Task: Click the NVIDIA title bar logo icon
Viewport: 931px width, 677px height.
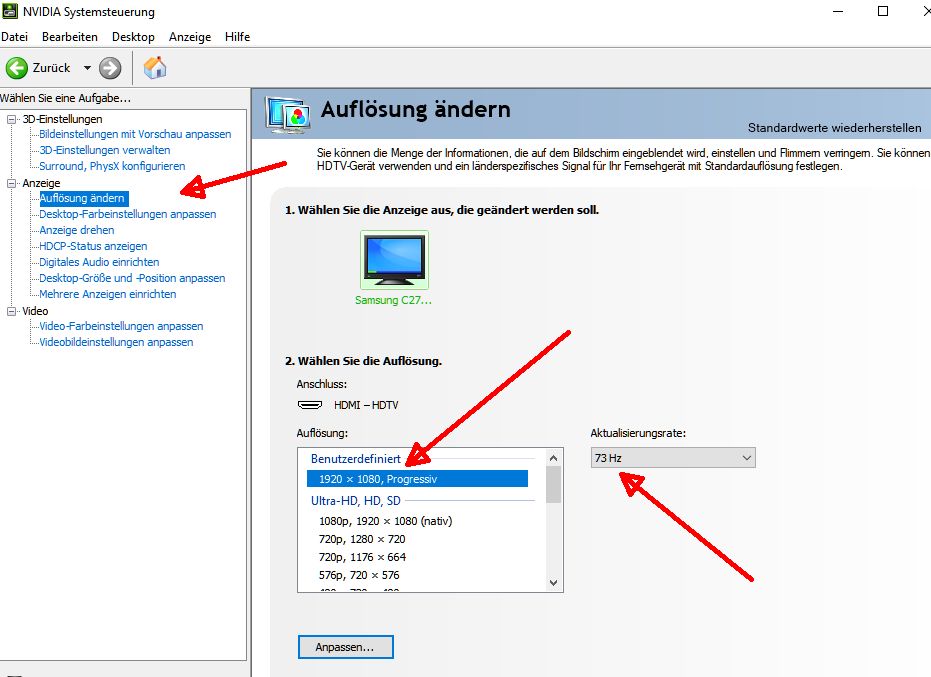Action: tap(10, 11)
